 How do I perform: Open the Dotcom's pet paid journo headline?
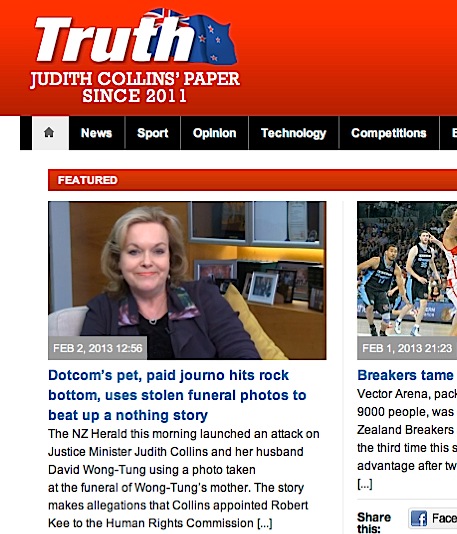(177, 395)
